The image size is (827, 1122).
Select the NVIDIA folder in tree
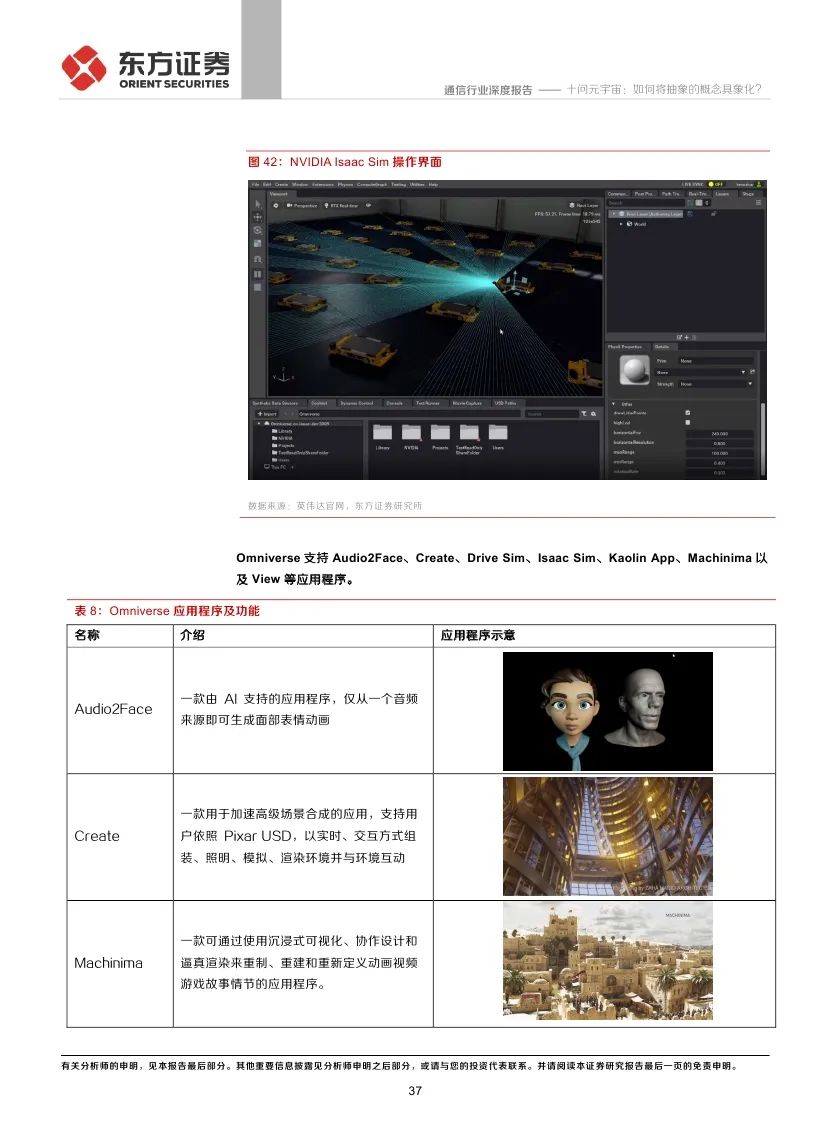[284, 438]
